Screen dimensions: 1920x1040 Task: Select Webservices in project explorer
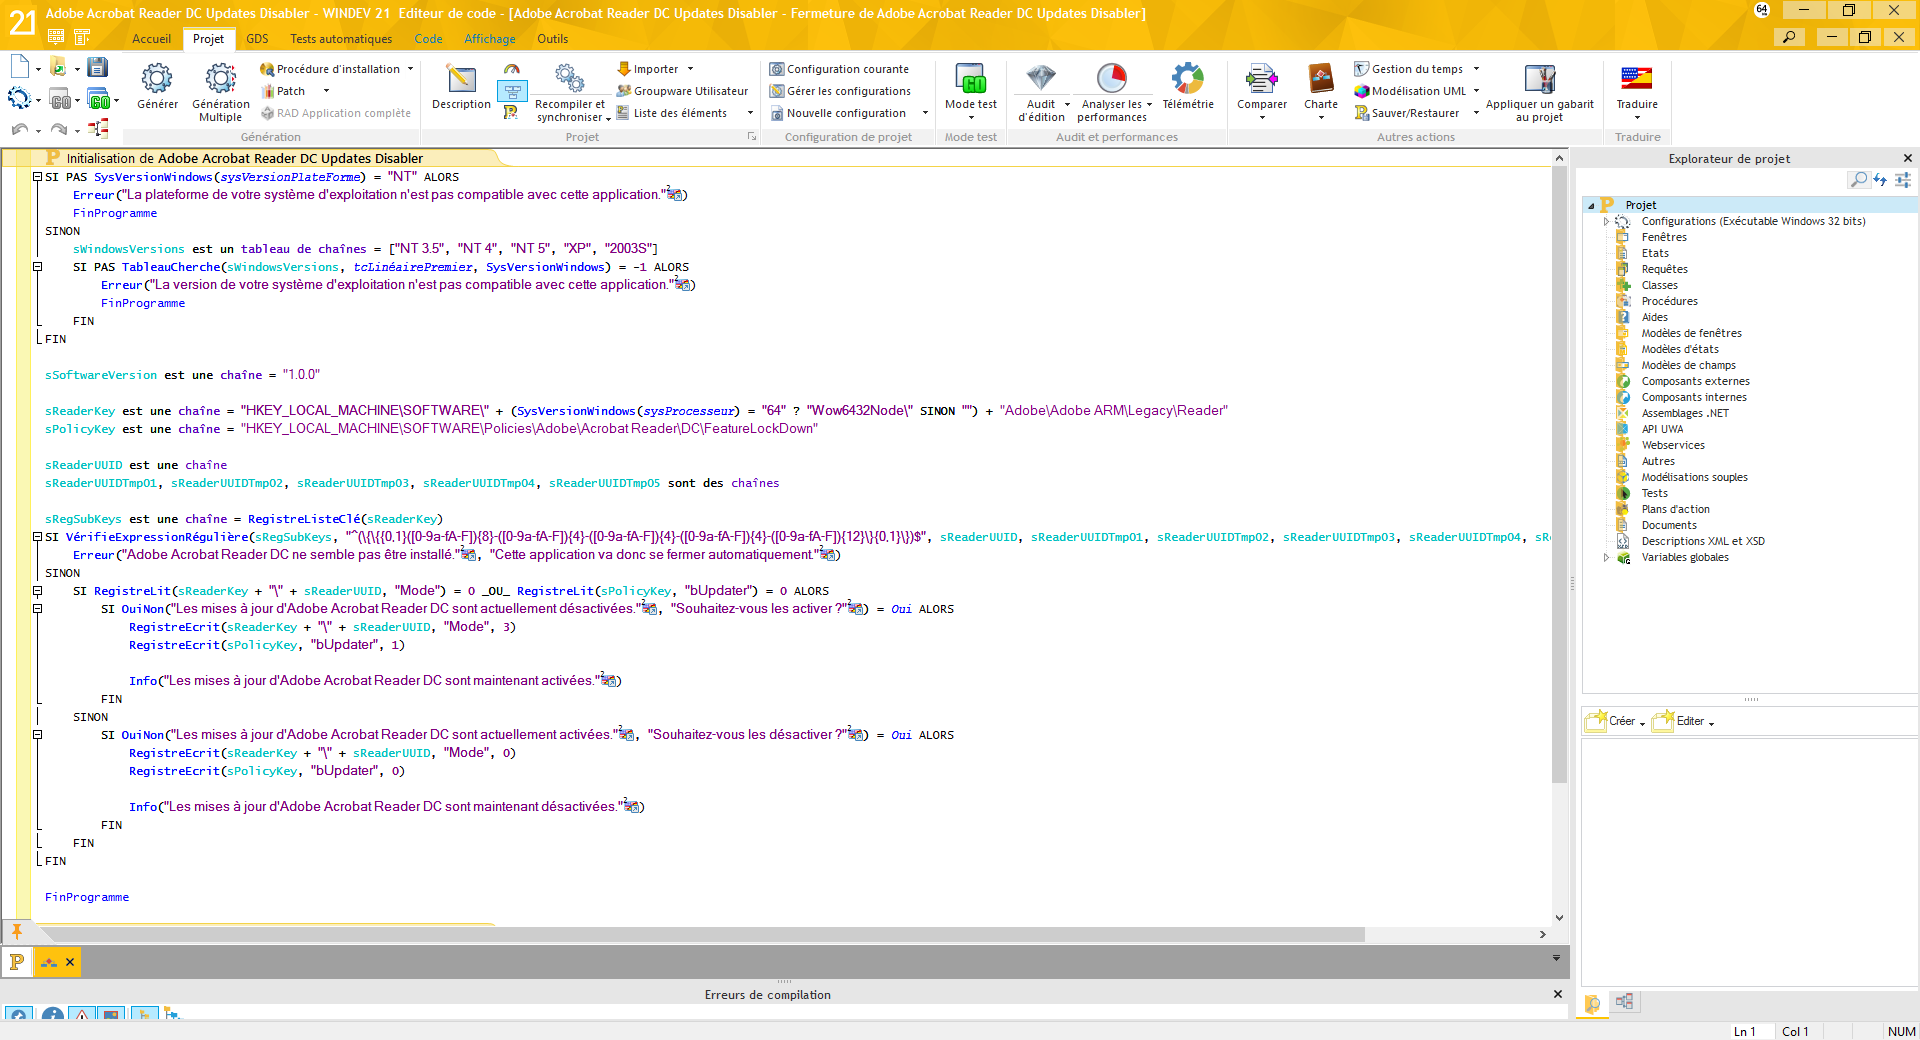click(x=1673, y=445)
